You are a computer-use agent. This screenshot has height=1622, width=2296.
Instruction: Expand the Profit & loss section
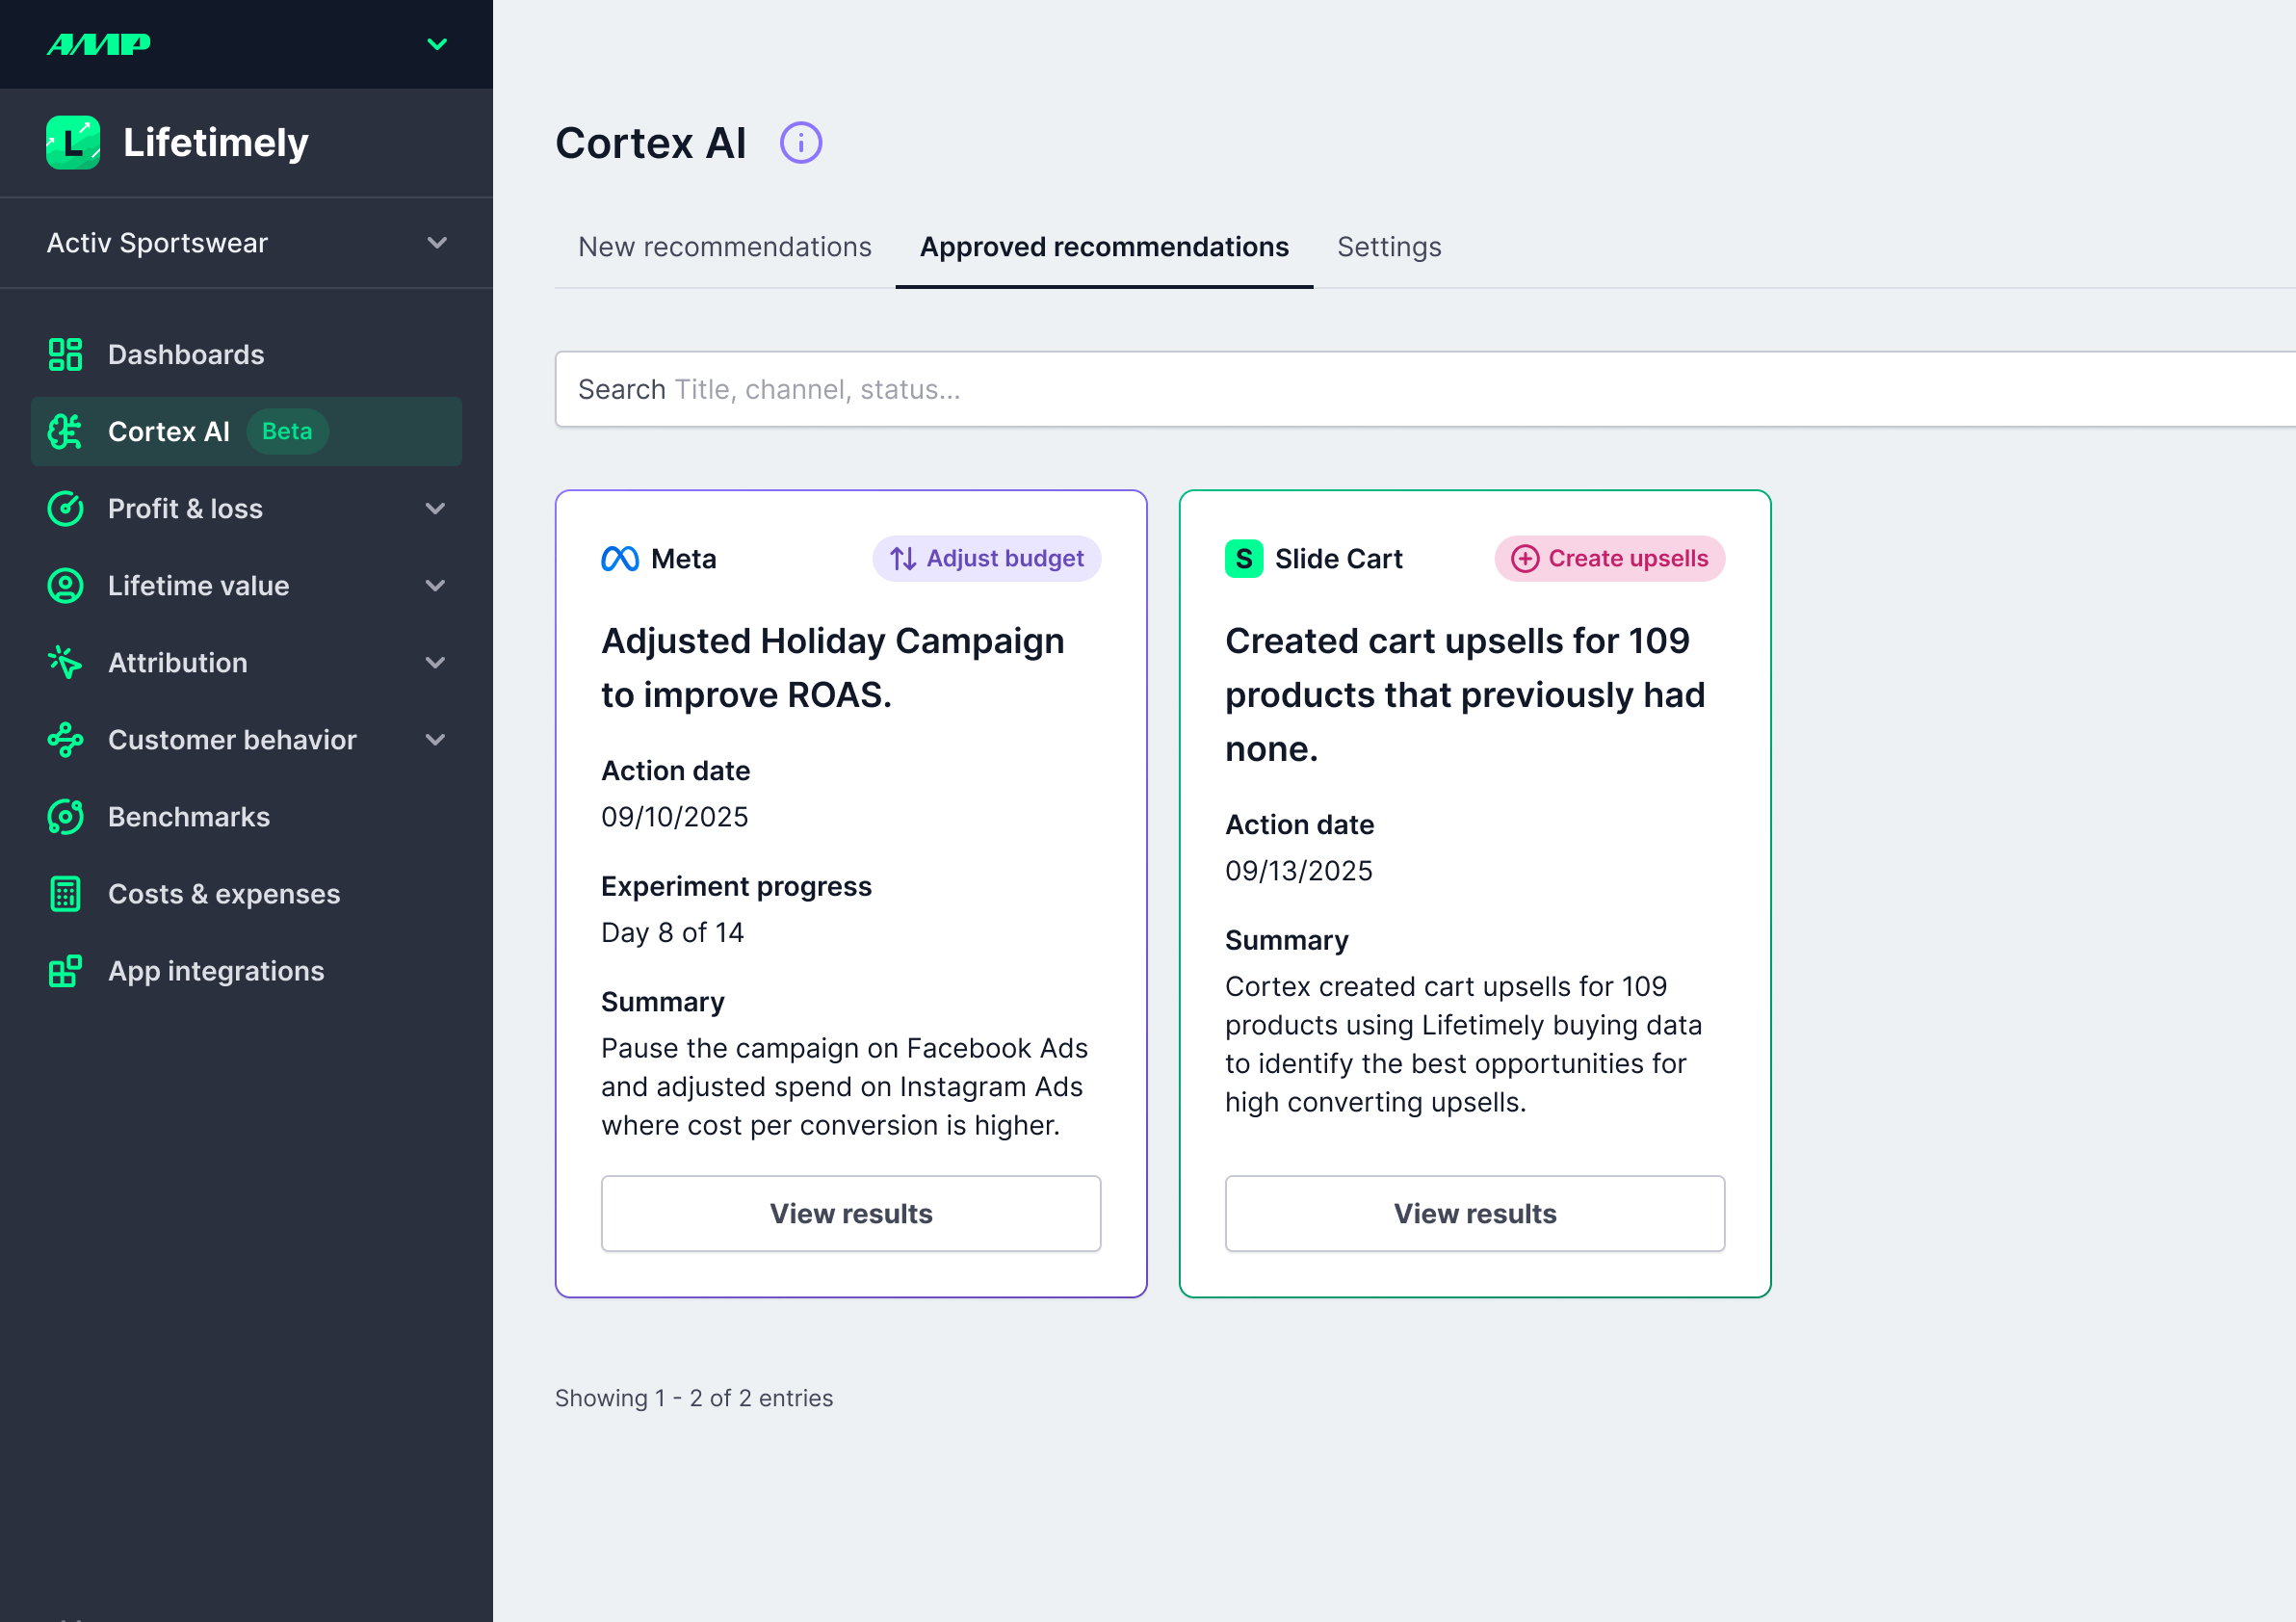435,509
